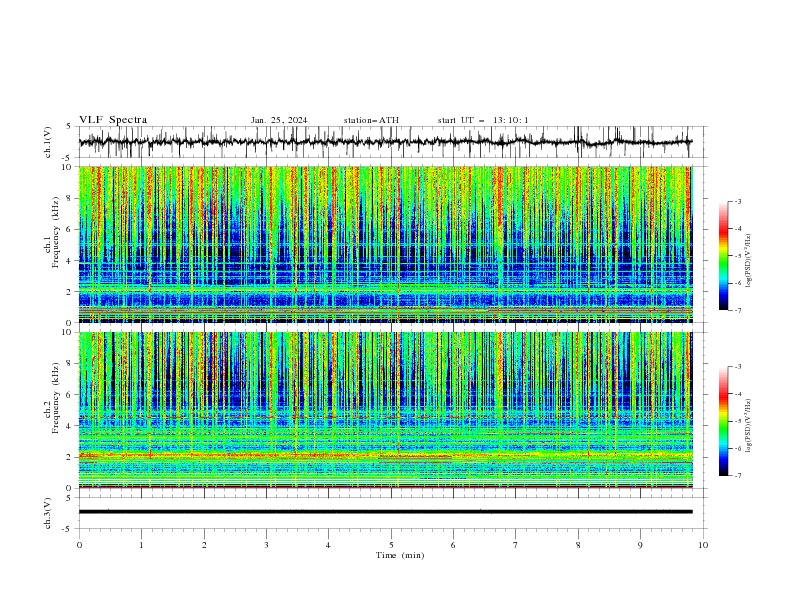Click time axis tick label "0"
Screen dimensions: 792x612
[x=79, y=545]
